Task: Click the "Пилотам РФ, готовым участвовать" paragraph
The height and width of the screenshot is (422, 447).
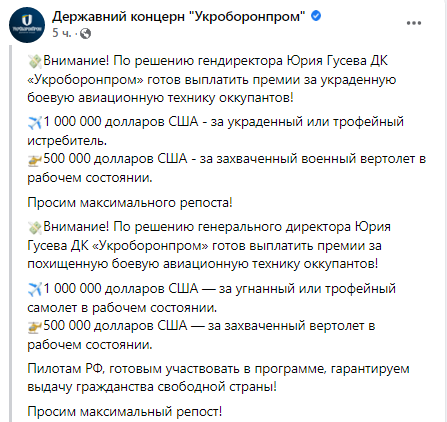Action: tap(218, 378)
